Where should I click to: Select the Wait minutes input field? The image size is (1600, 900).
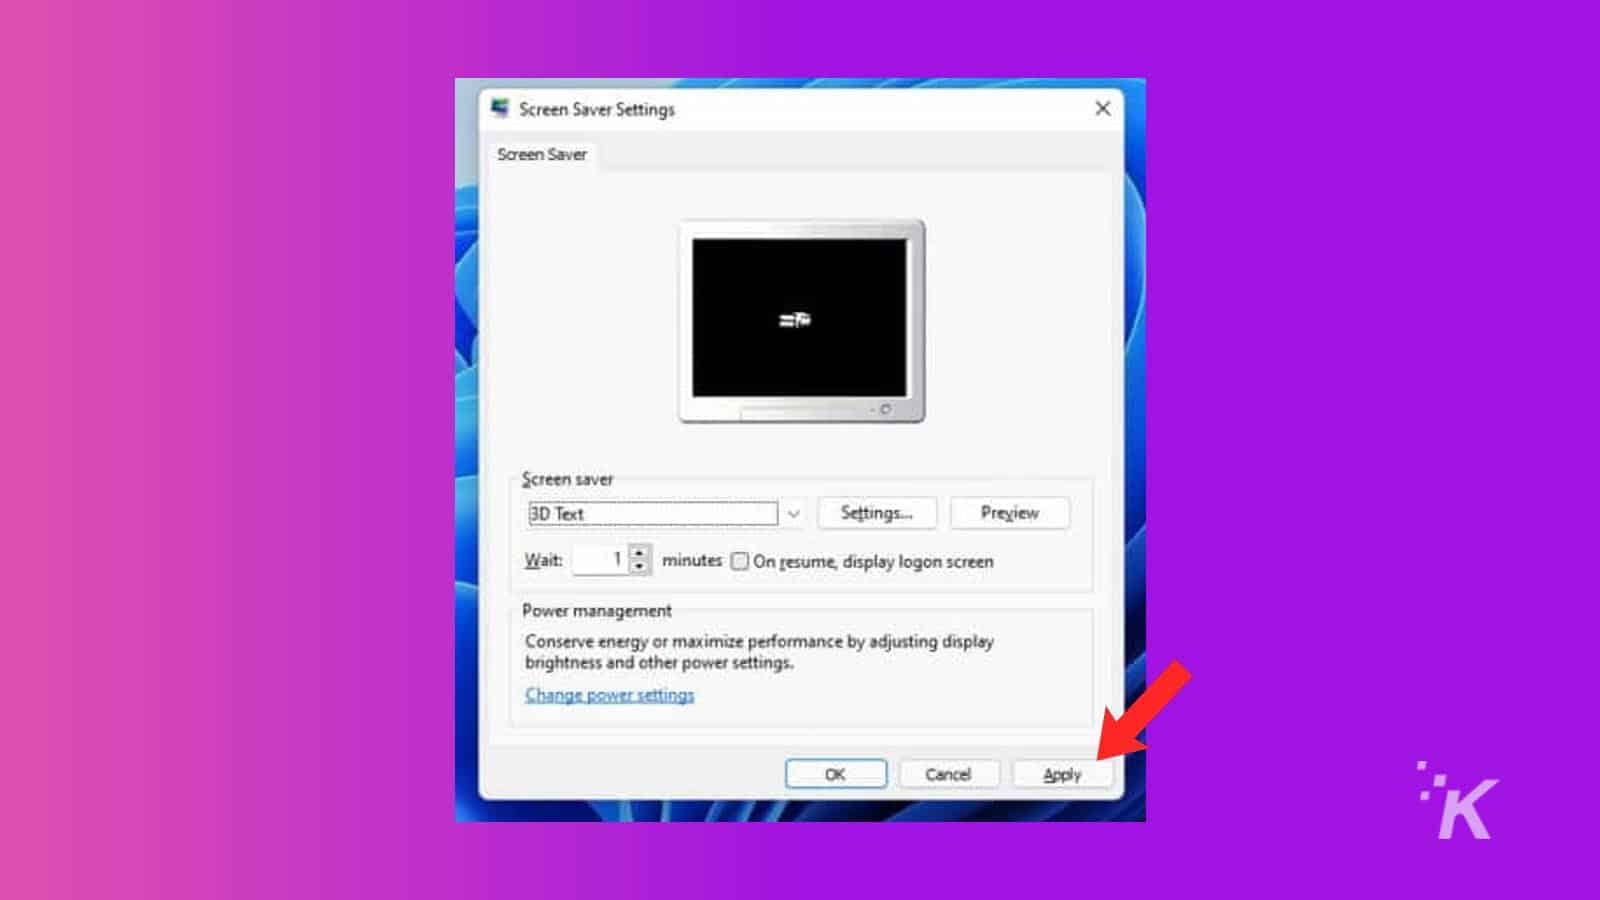[x=600, y=560]
